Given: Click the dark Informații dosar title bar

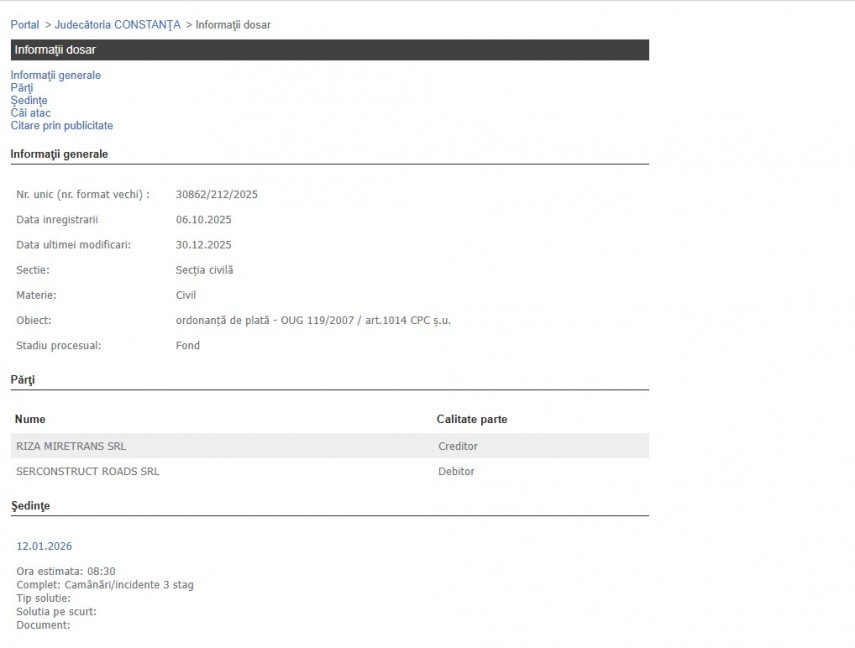Looking at the screenshot, I should point(329,50).
